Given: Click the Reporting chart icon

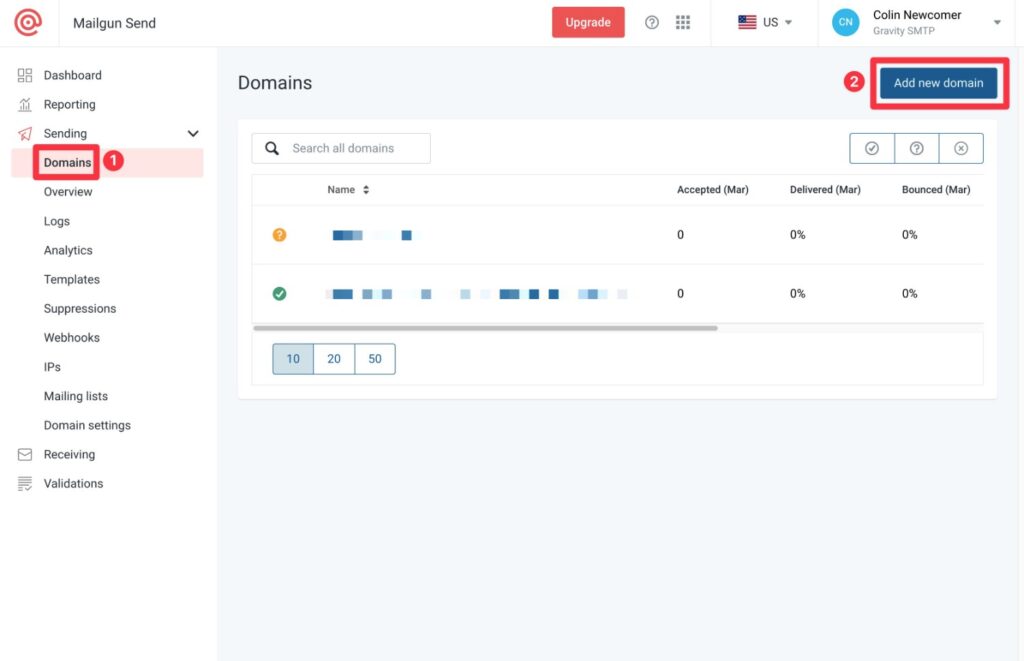Looking at the screenshot, I should [25, 104].
